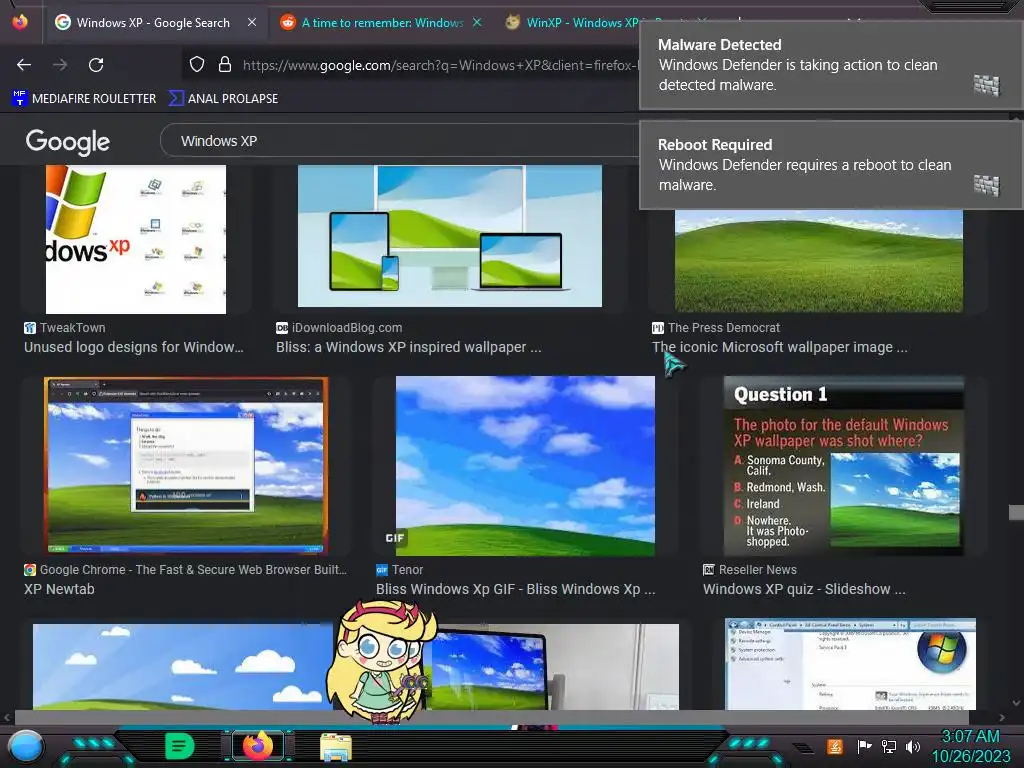Click 'The iconic Microsoft wallpaper image' title
This screenshot has height=768, width=1024.
[780, 347]
